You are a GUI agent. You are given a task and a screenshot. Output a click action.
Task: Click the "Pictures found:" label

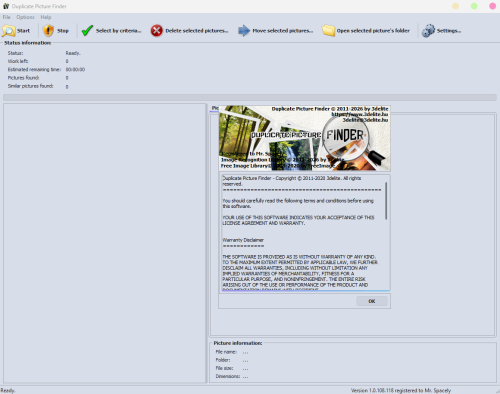23,78
